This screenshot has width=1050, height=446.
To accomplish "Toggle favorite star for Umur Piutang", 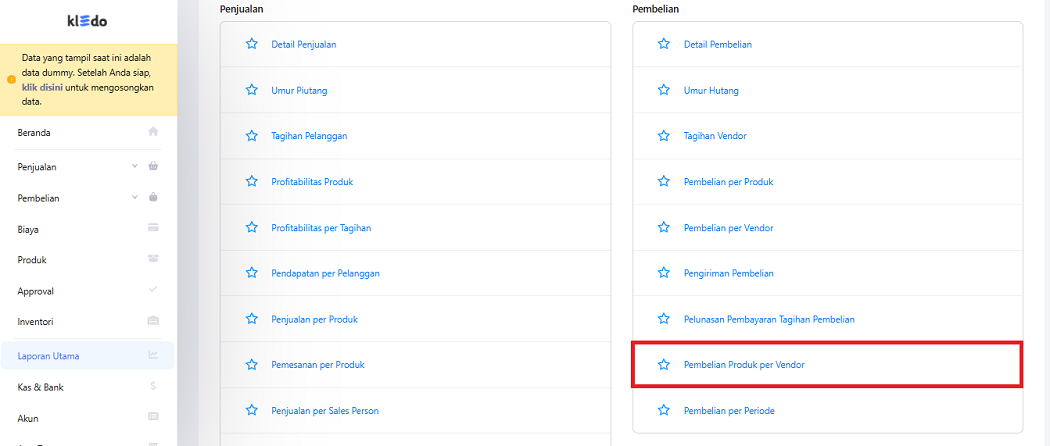I will pos(252,90).
